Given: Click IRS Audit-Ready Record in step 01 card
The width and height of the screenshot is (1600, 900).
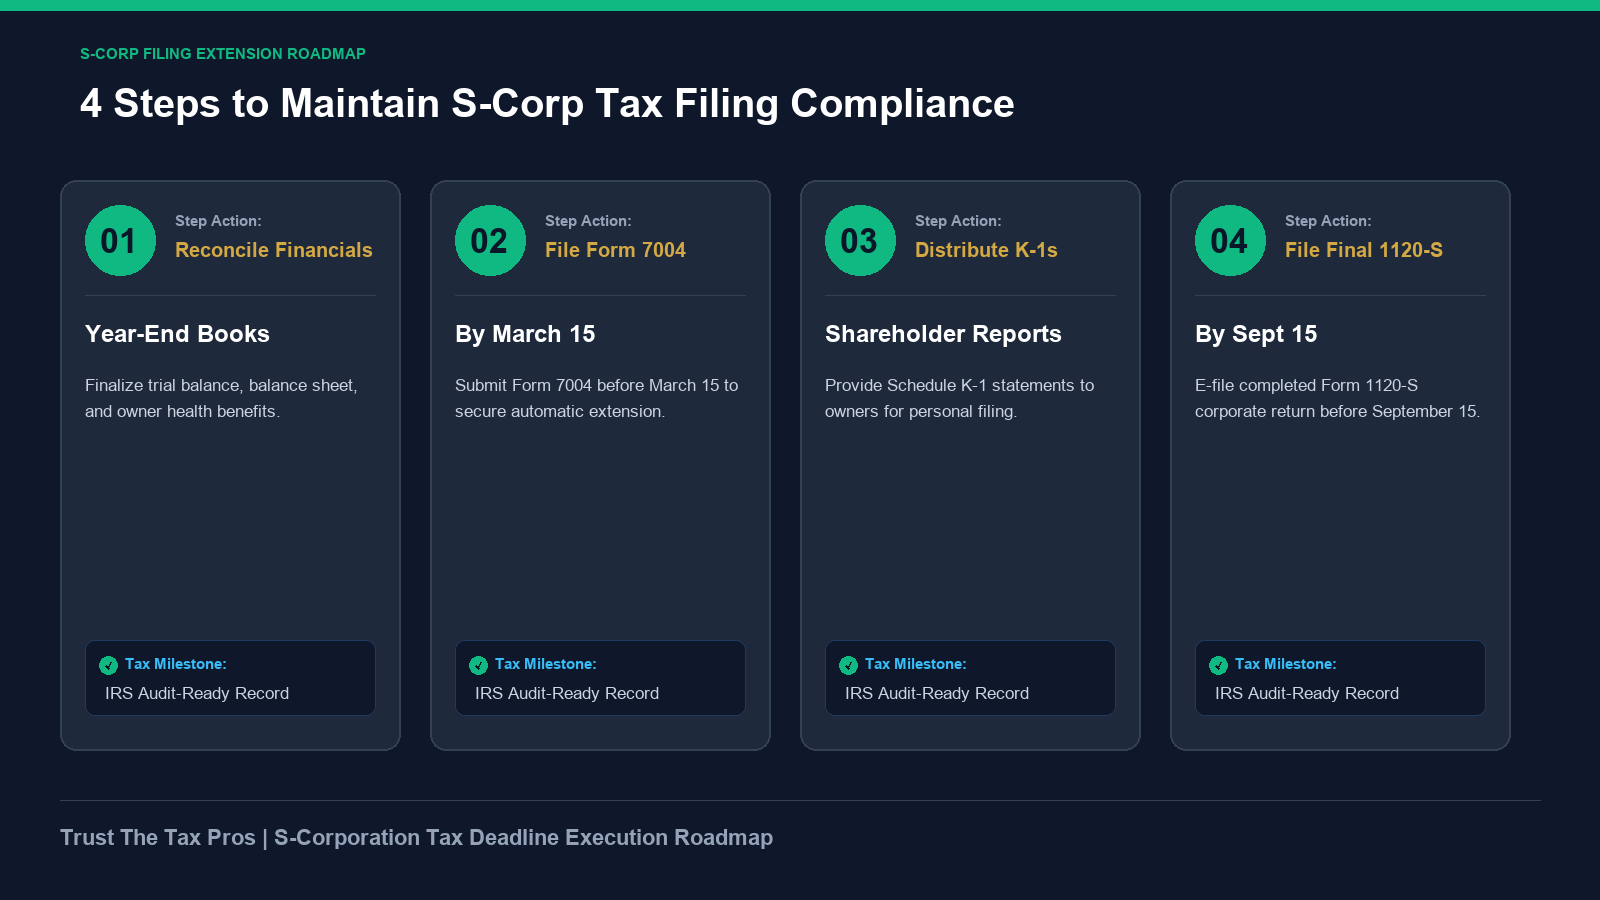Looking at the screenshot, I should click(x=197, y=693).
